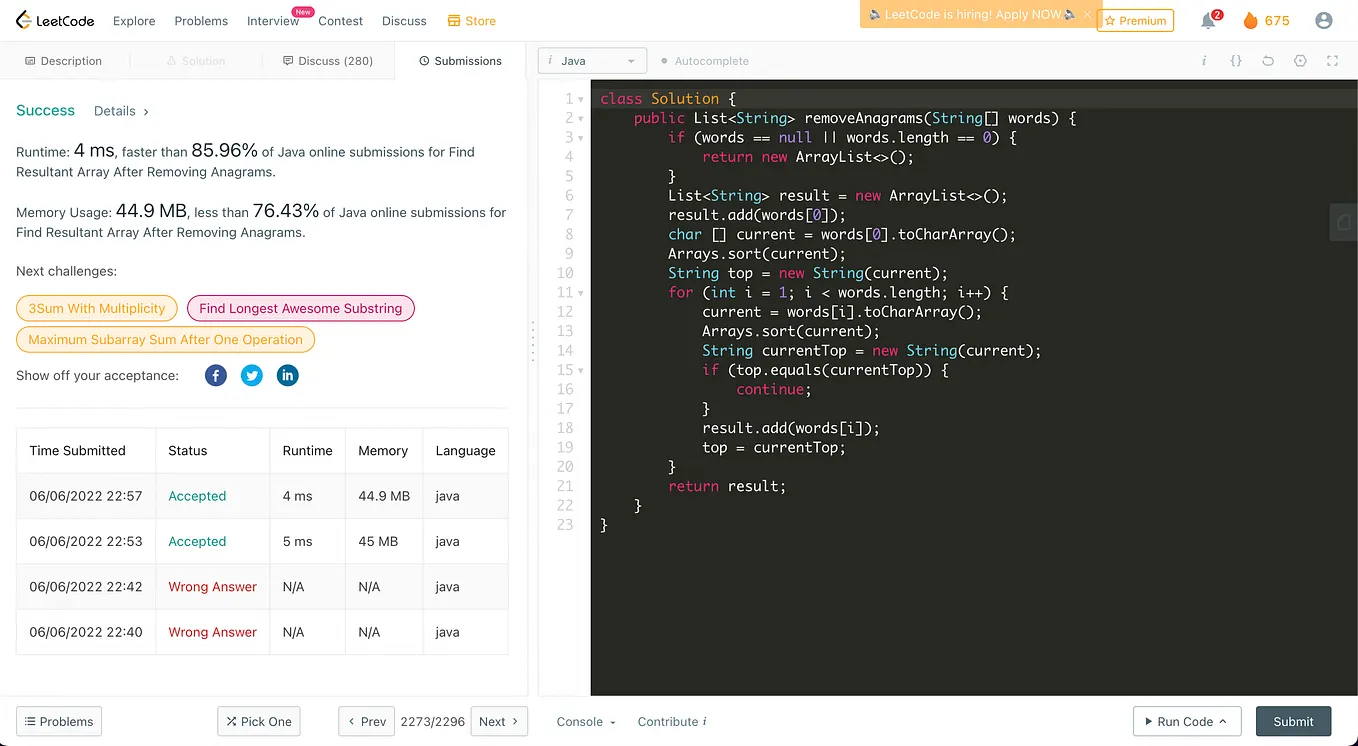Image resolution: width=1358 pixels, height=746 pixels.
Task: Share acceptance on LinkedIn
Action: (288, 375)
